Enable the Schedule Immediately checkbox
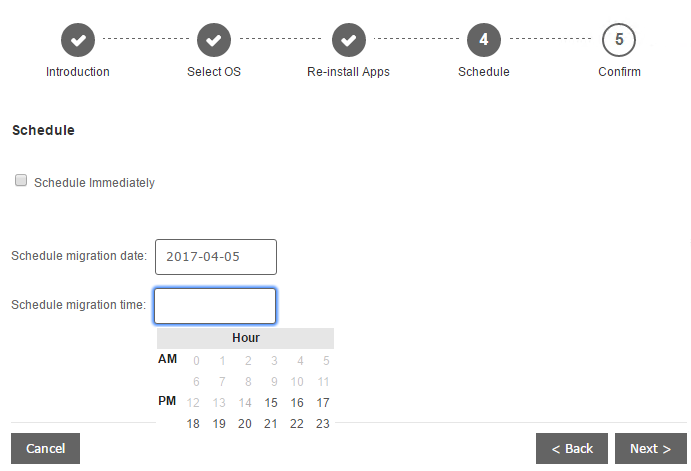The image size is (691, 471). click(21, 182)
